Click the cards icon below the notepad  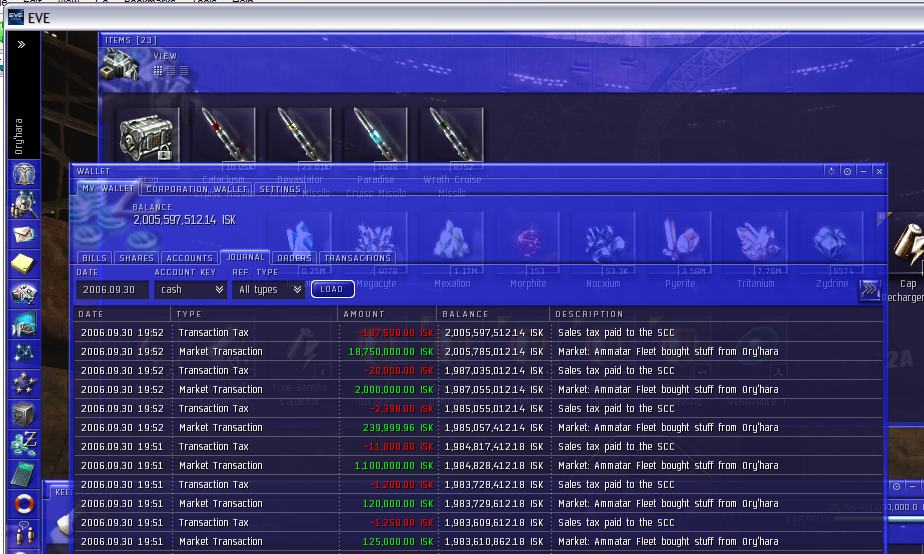(x=24, y=294)
